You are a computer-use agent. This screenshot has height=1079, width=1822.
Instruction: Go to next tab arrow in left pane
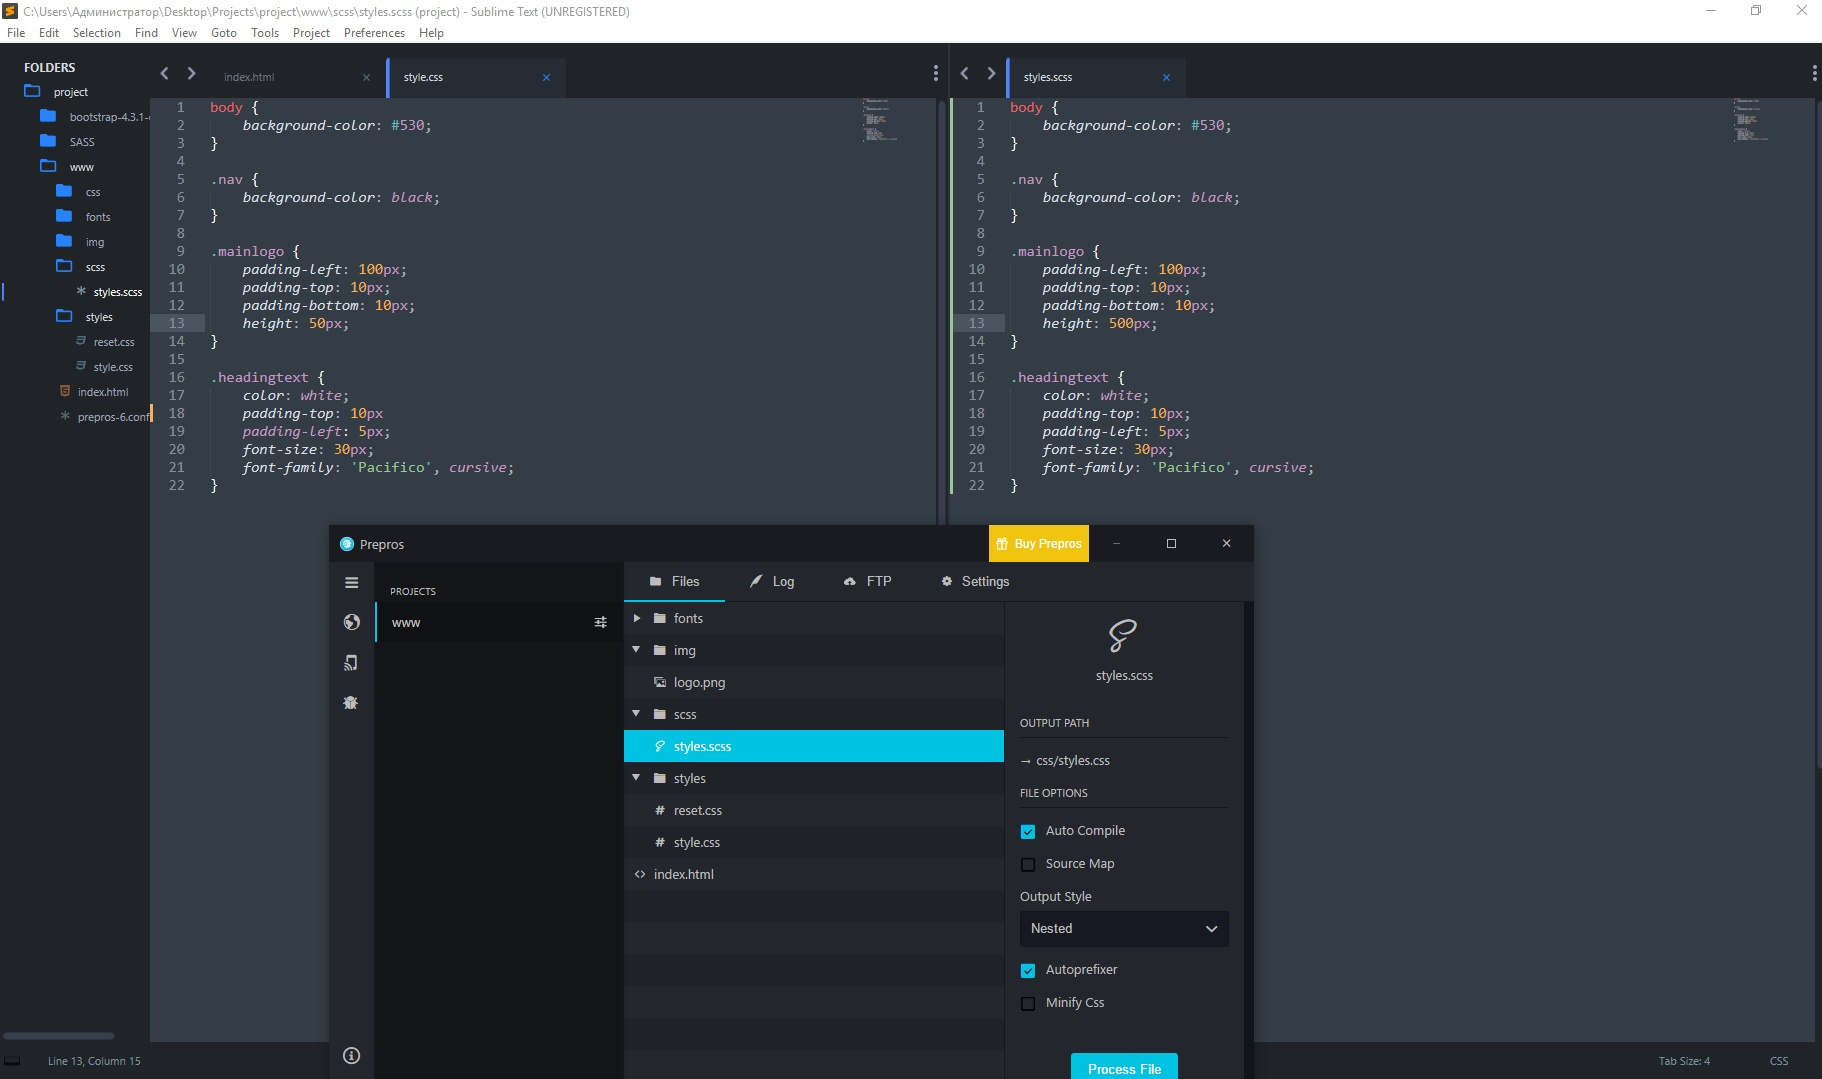pyautogui.click(x=191, y=73)
